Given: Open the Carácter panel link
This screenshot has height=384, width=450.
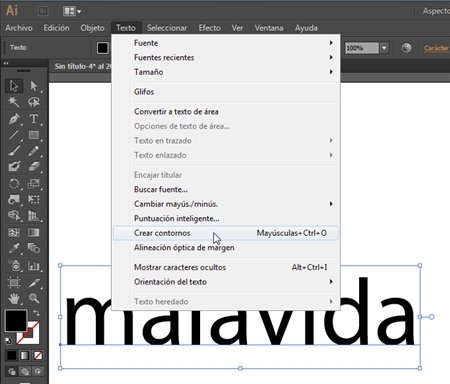Looking at the screenshot, I should (436, 48).
